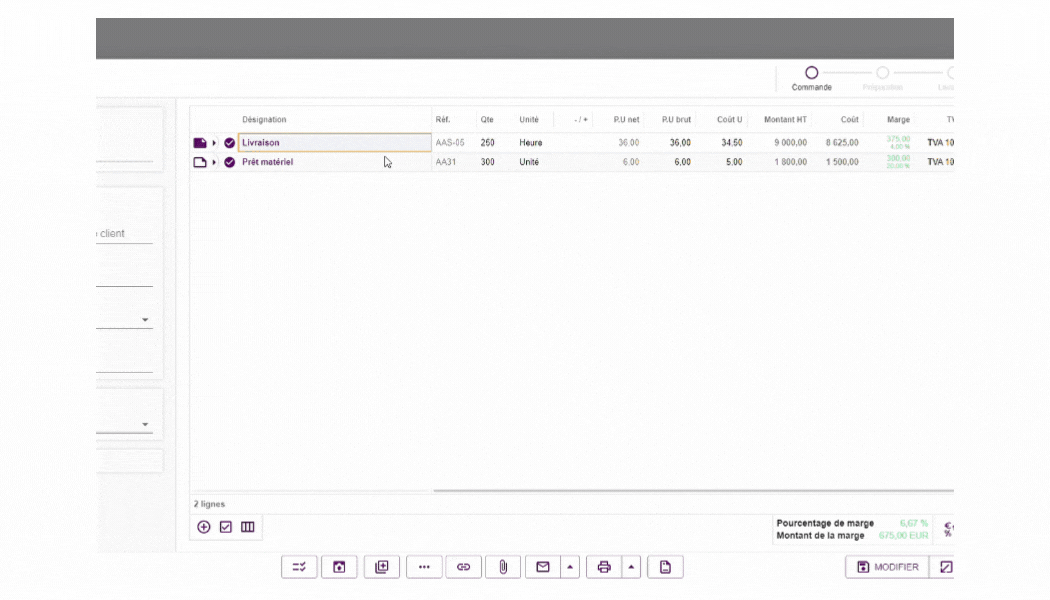
Task: Click the horizontal scrollbar under the table
Action: [x=693, y=491]
